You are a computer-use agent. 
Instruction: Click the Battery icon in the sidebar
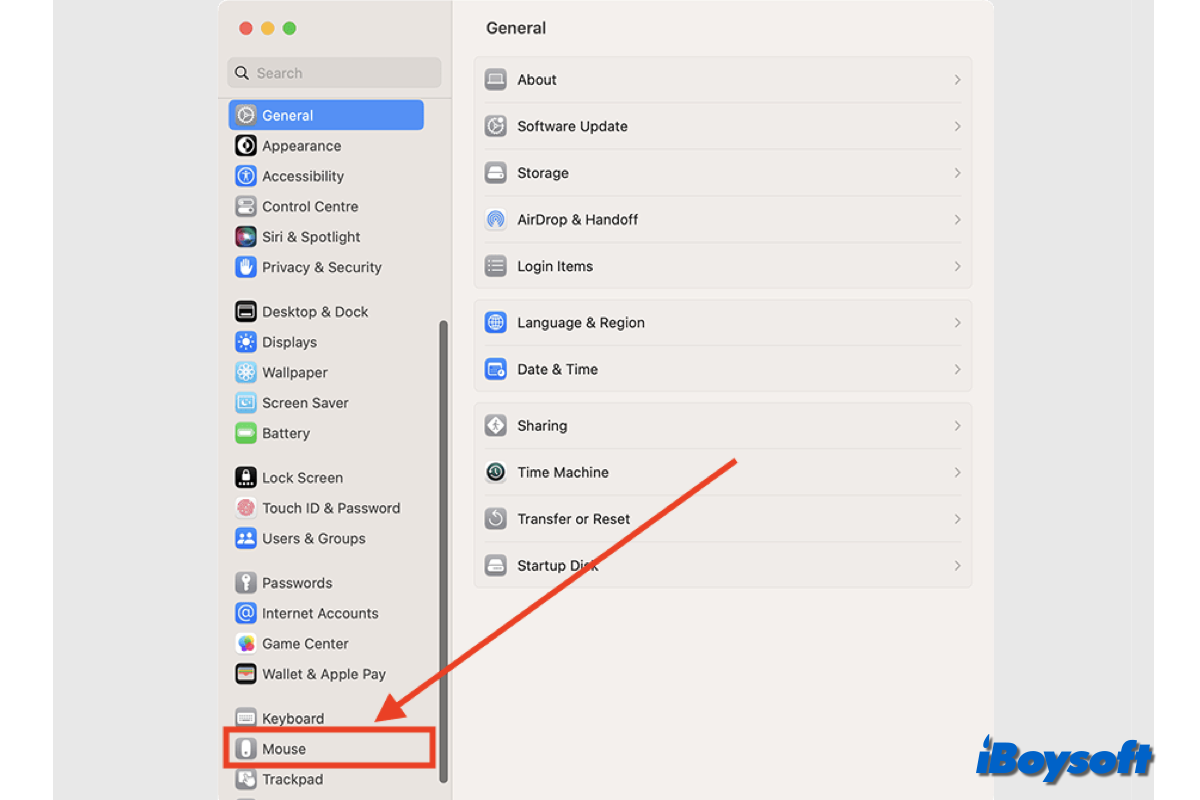tap(246, 433)
